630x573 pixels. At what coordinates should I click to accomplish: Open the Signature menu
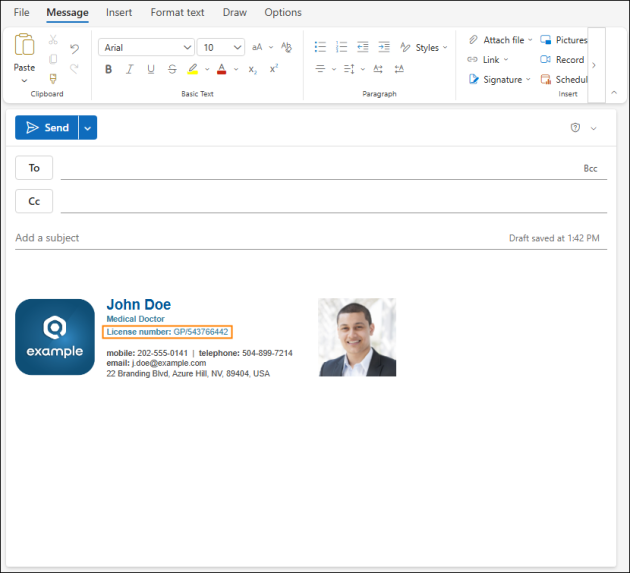tap(499, 79)
